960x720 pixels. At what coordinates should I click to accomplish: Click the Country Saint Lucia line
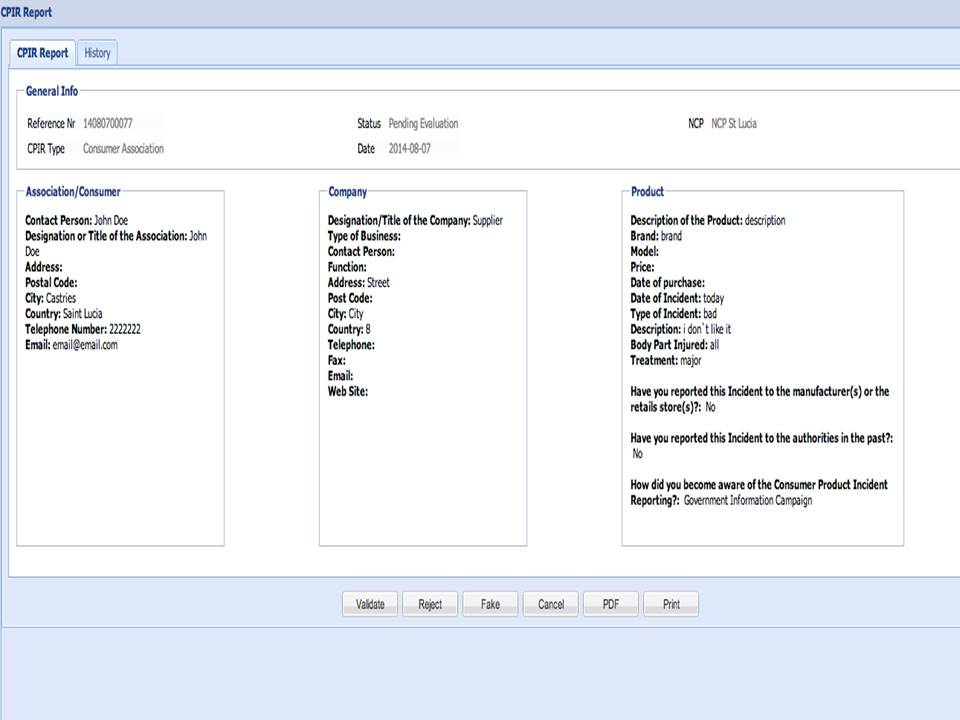click(x=64, y=313)
